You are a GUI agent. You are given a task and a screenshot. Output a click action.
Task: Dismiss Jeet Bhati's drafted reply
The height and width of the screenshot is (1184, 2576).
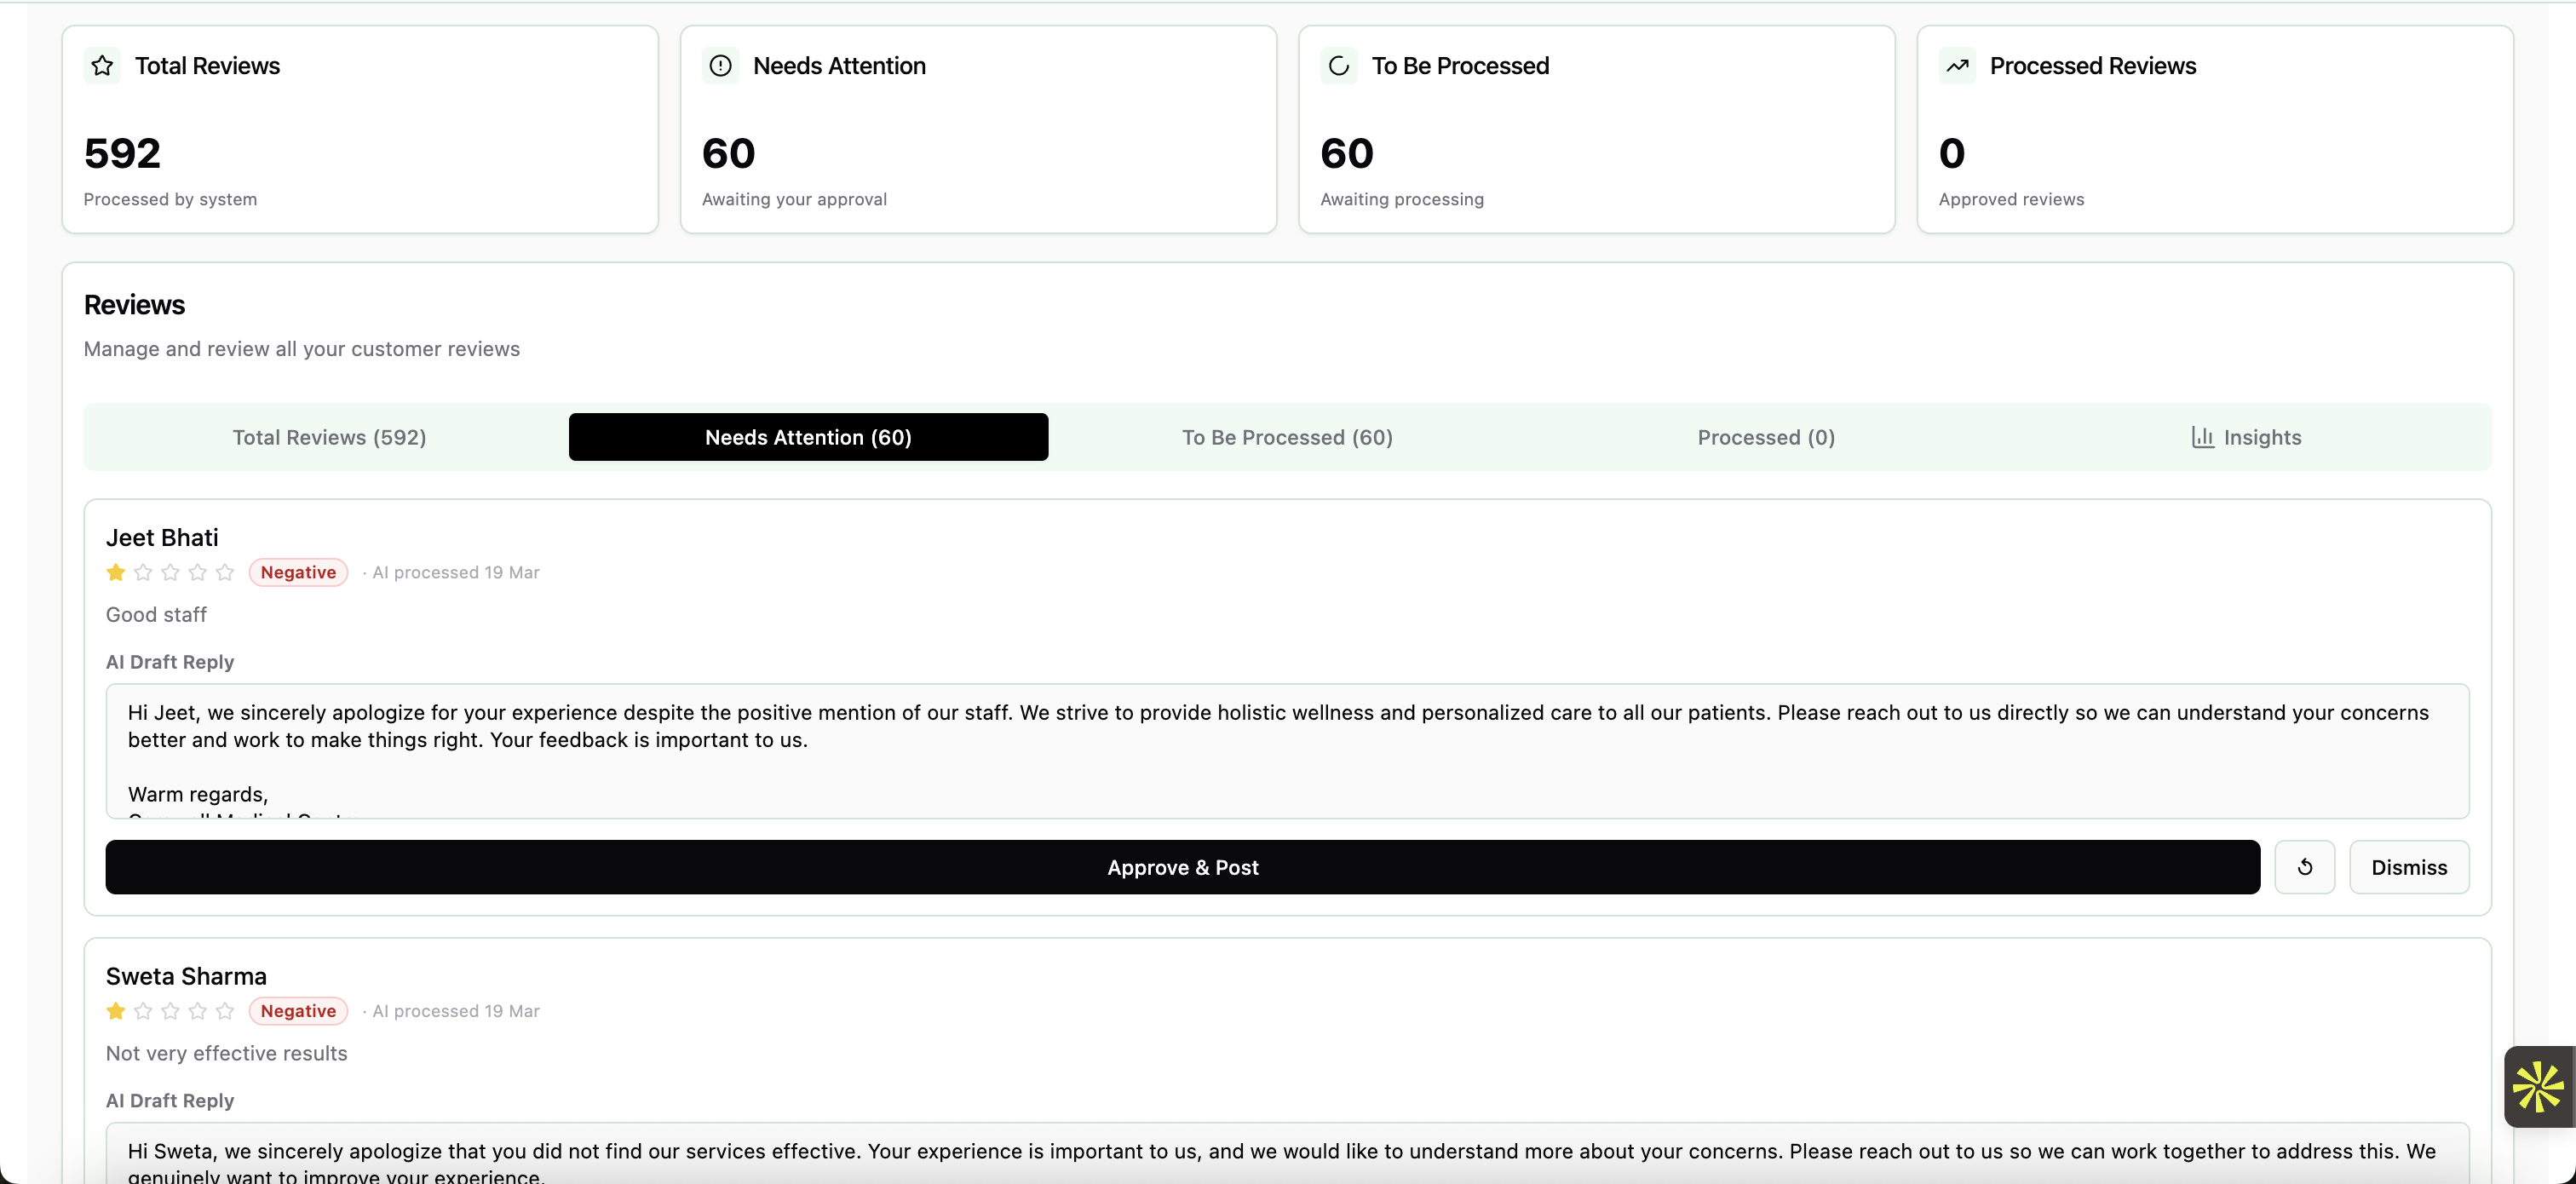coord(2409,866)
